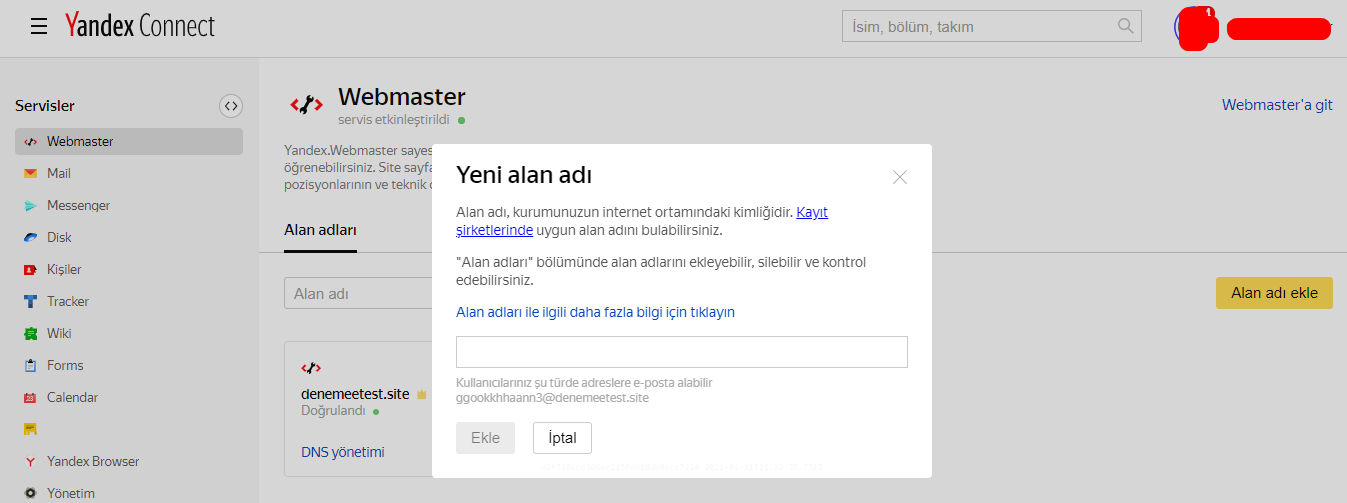Click the Yandex Connect logo
The image size is (1347, 503).
click(x=140, y=26)
